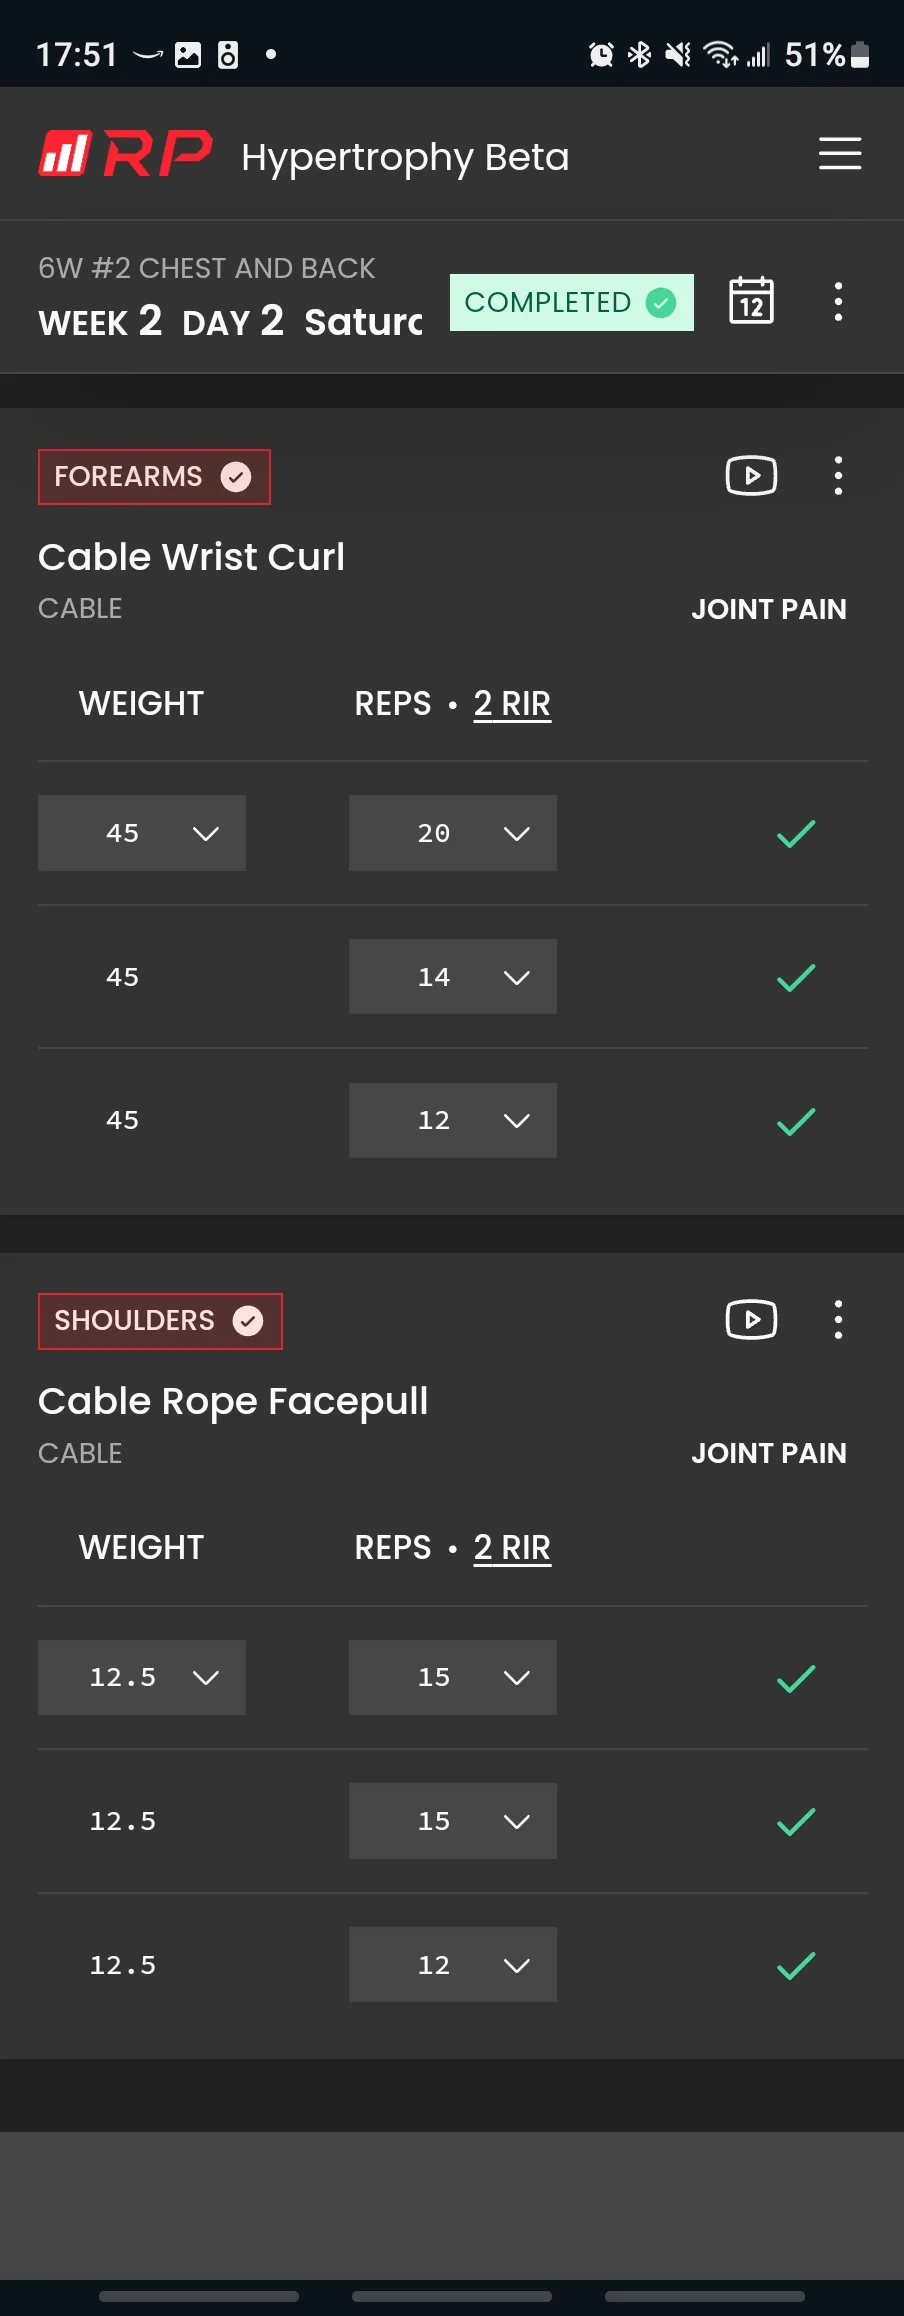Image resolution: width=904 pixels, height=2316 pixels.
Task: Play the Cable Wrist Curl video demo
Action: click(x=751, y=476)
